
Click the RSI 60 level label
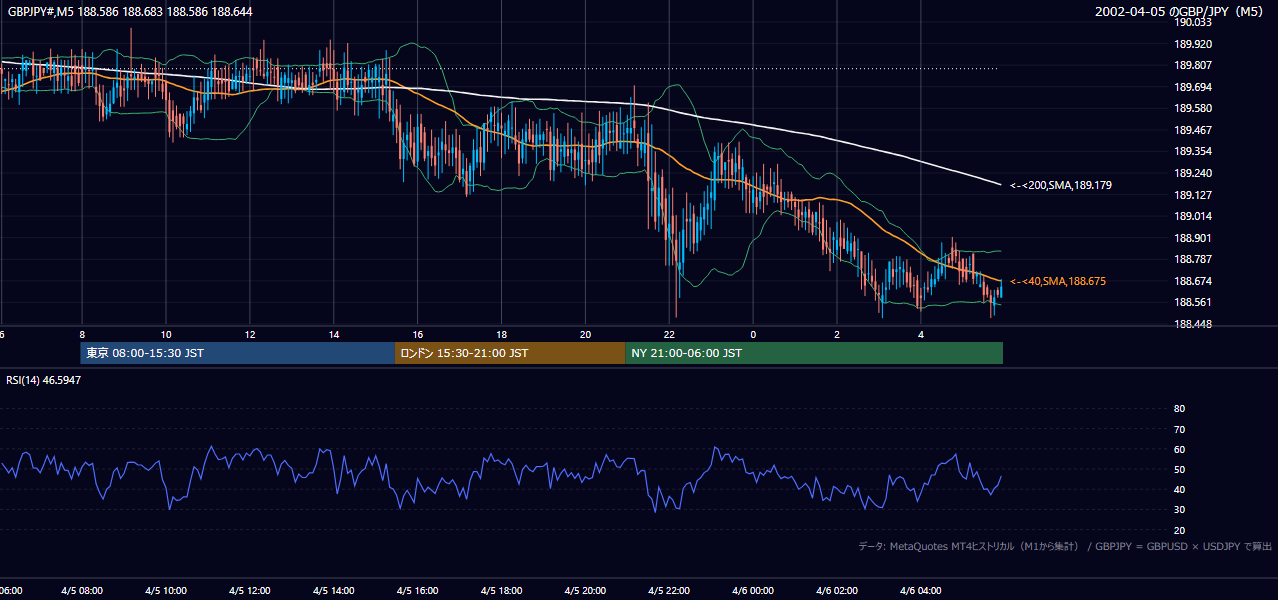(1179, 449)
